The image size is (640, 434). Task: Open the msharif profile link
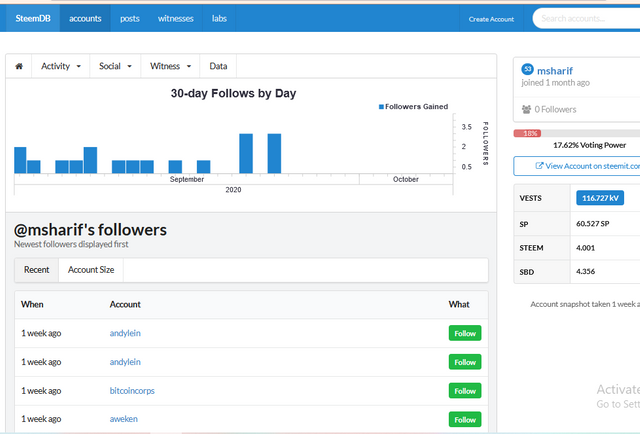coord(555,71)
